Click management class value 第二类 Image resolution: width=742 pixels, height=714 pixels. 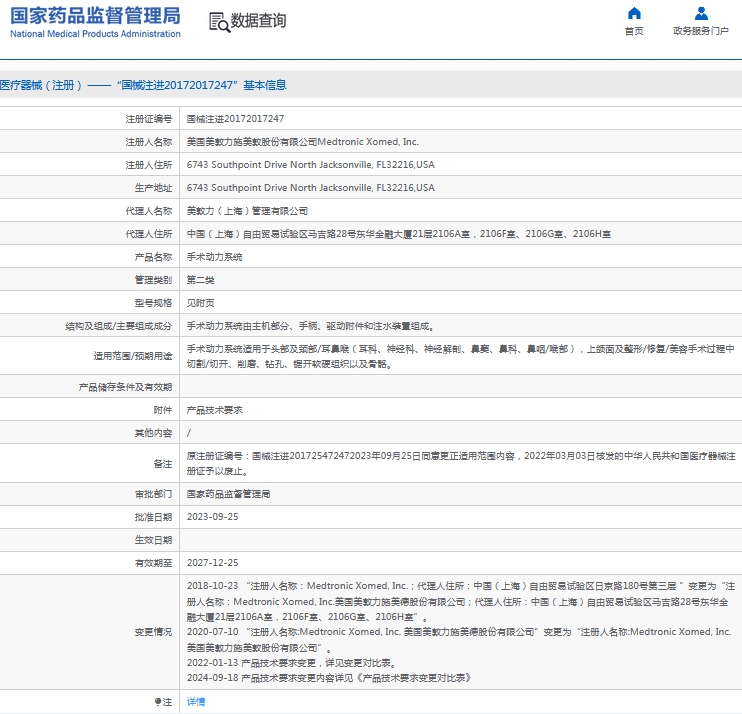[x=200, y=280]
